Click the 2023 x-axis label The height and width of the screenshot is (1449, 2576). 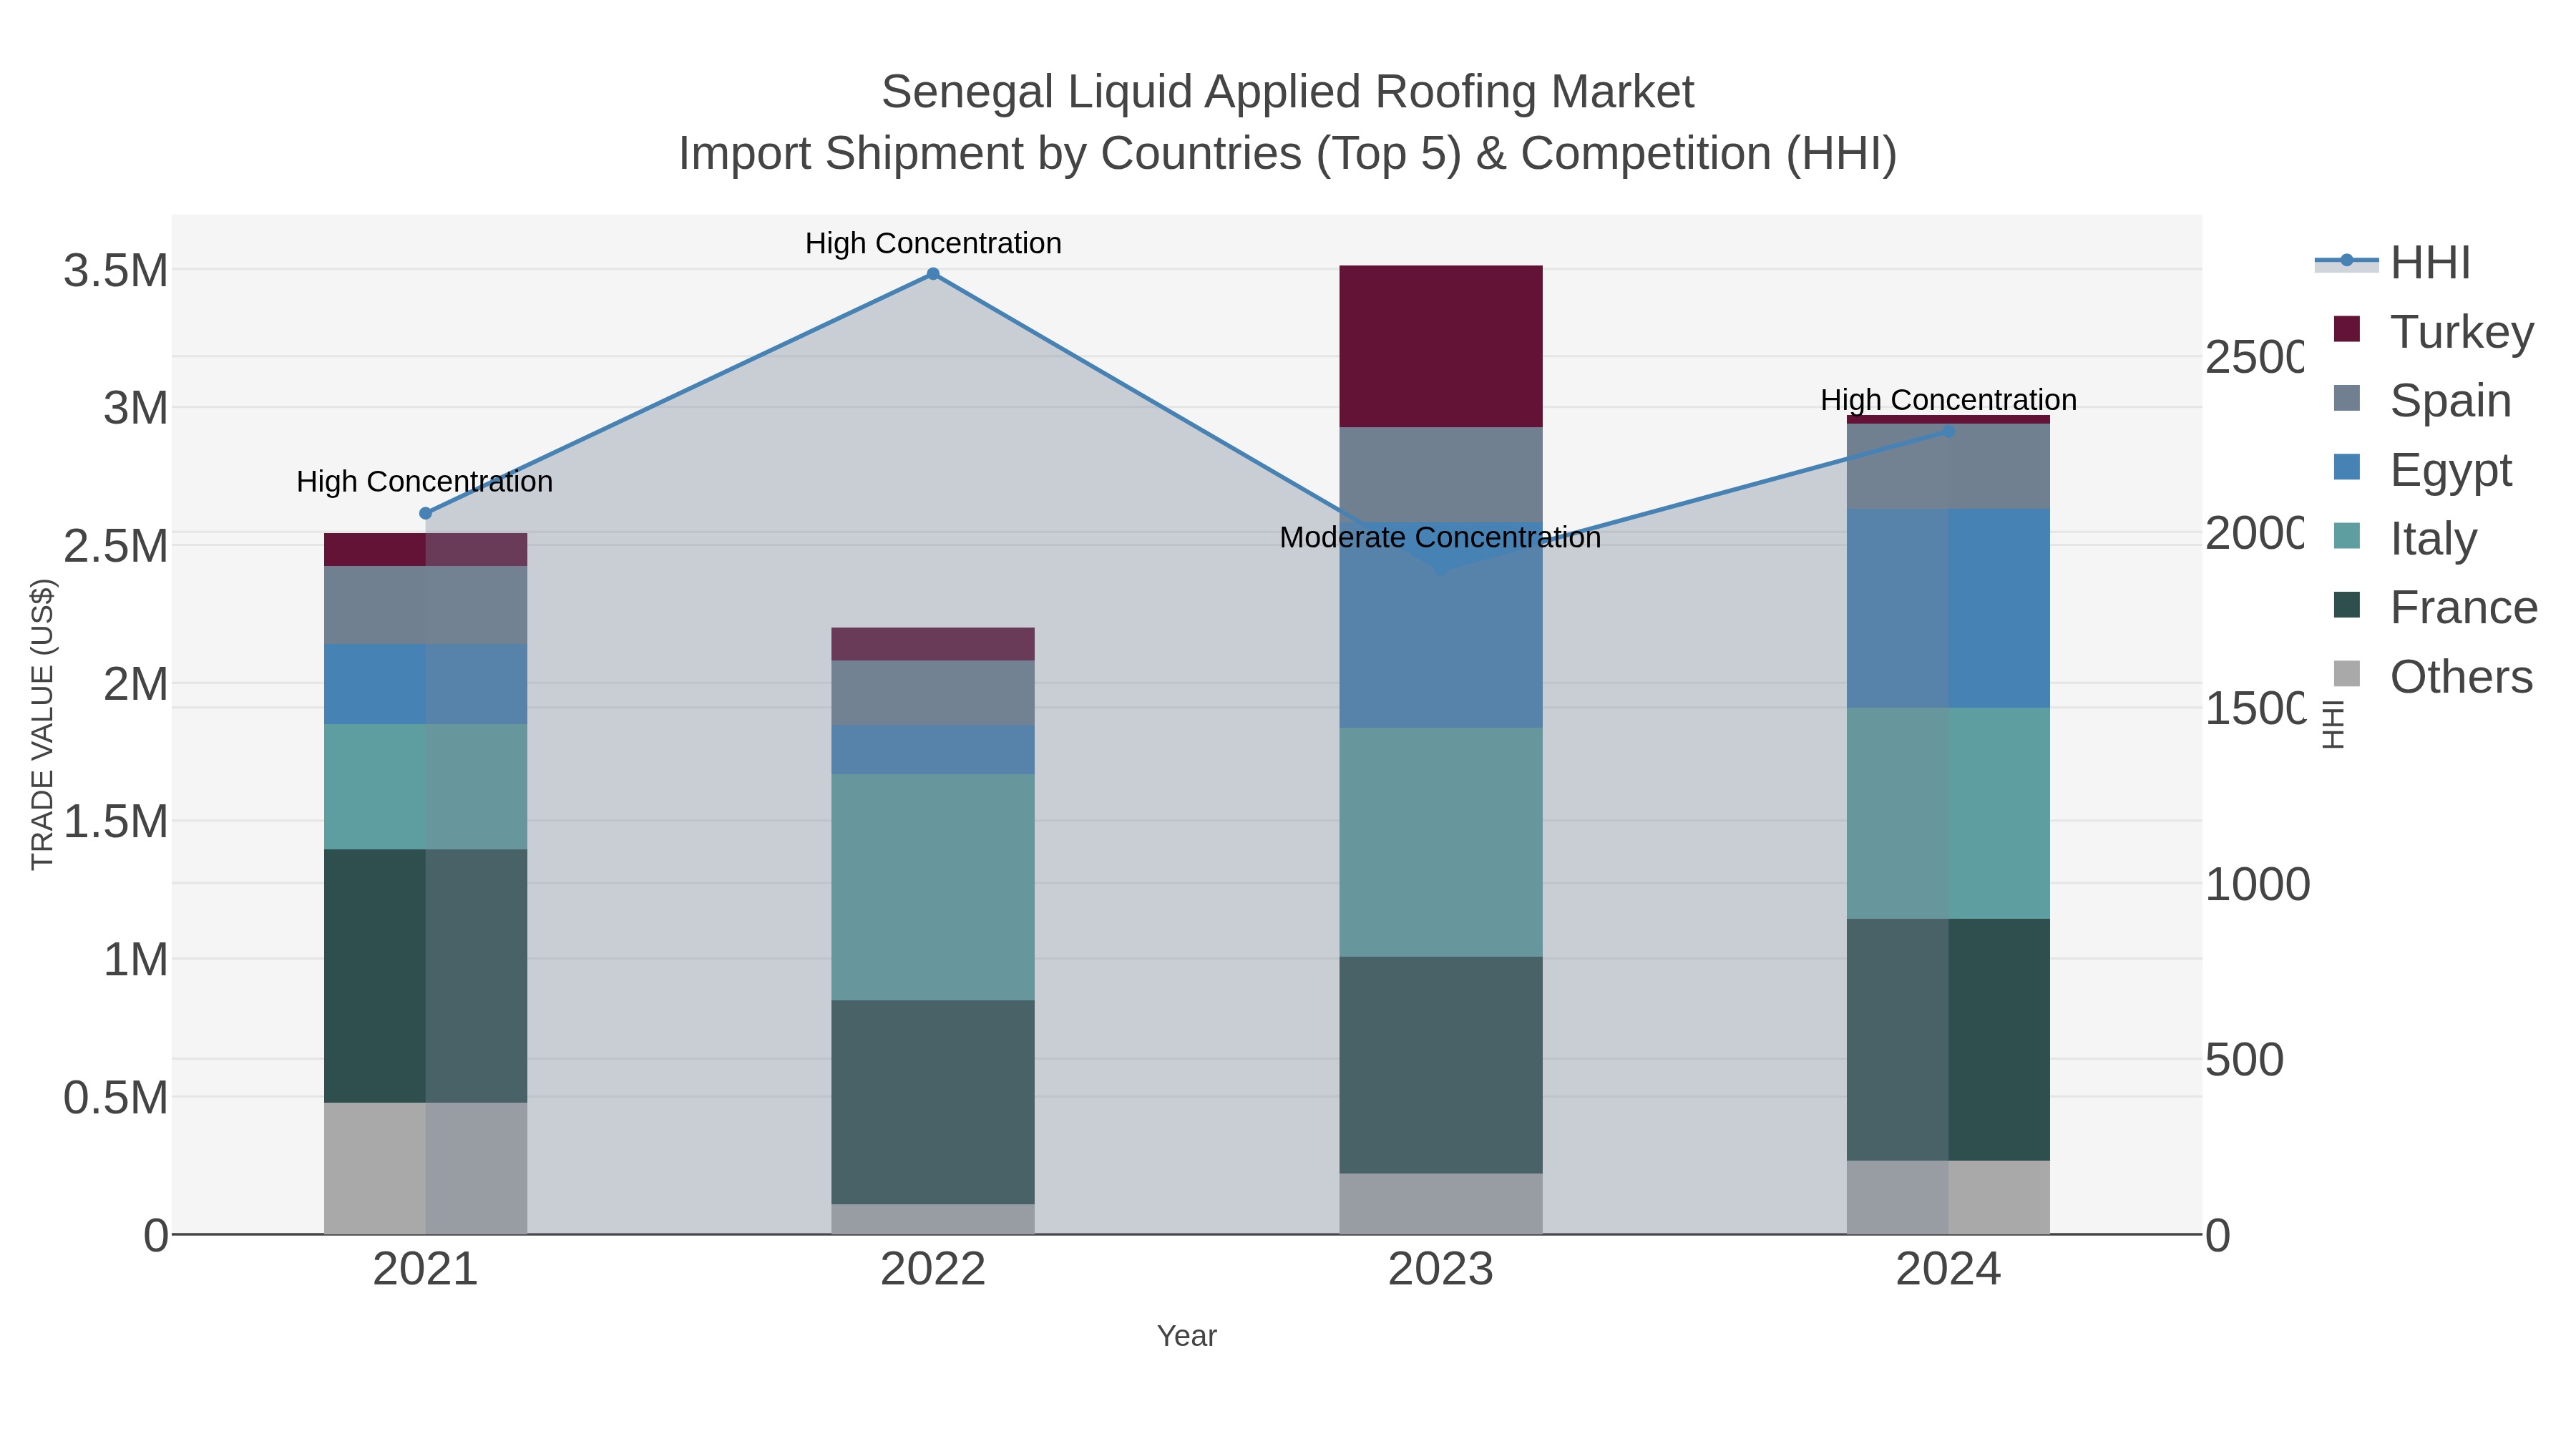coord(1441,1270)
